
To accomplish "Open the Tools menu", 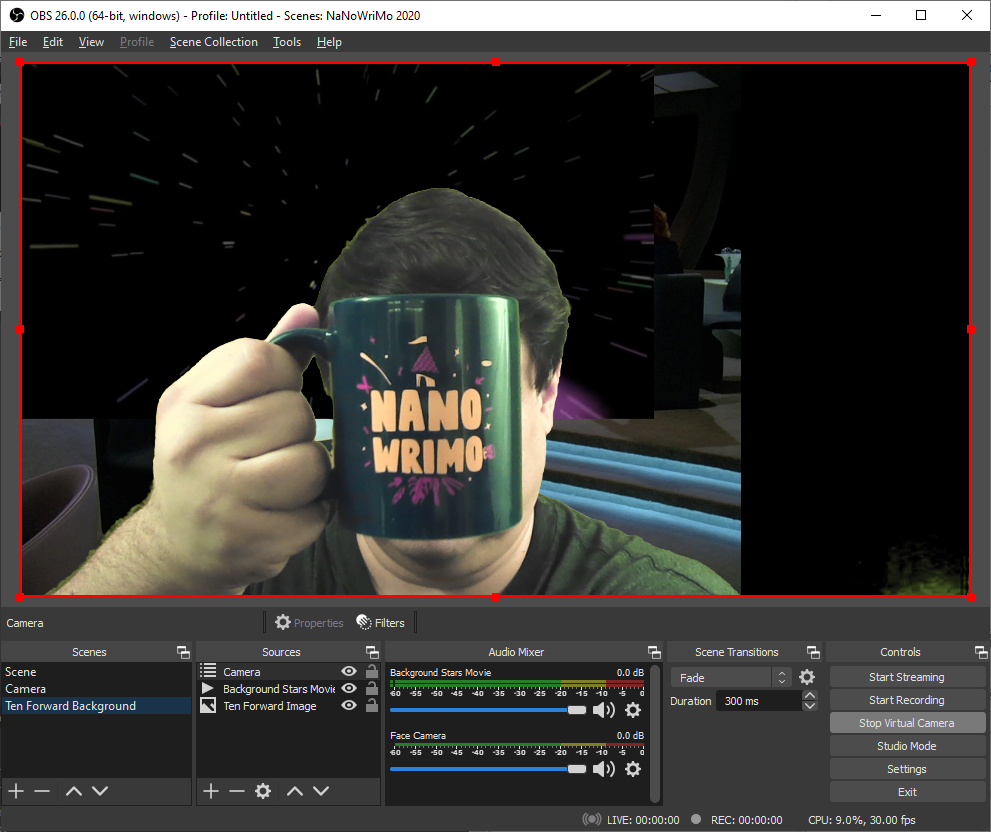I will [x=286, y=42].
